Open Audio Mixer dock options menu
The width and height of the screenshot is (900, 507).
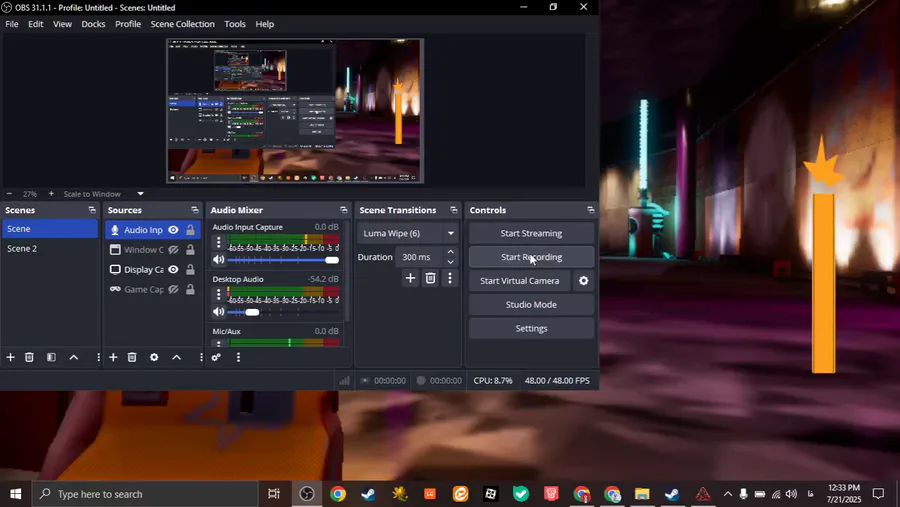[x=238, y=357]
